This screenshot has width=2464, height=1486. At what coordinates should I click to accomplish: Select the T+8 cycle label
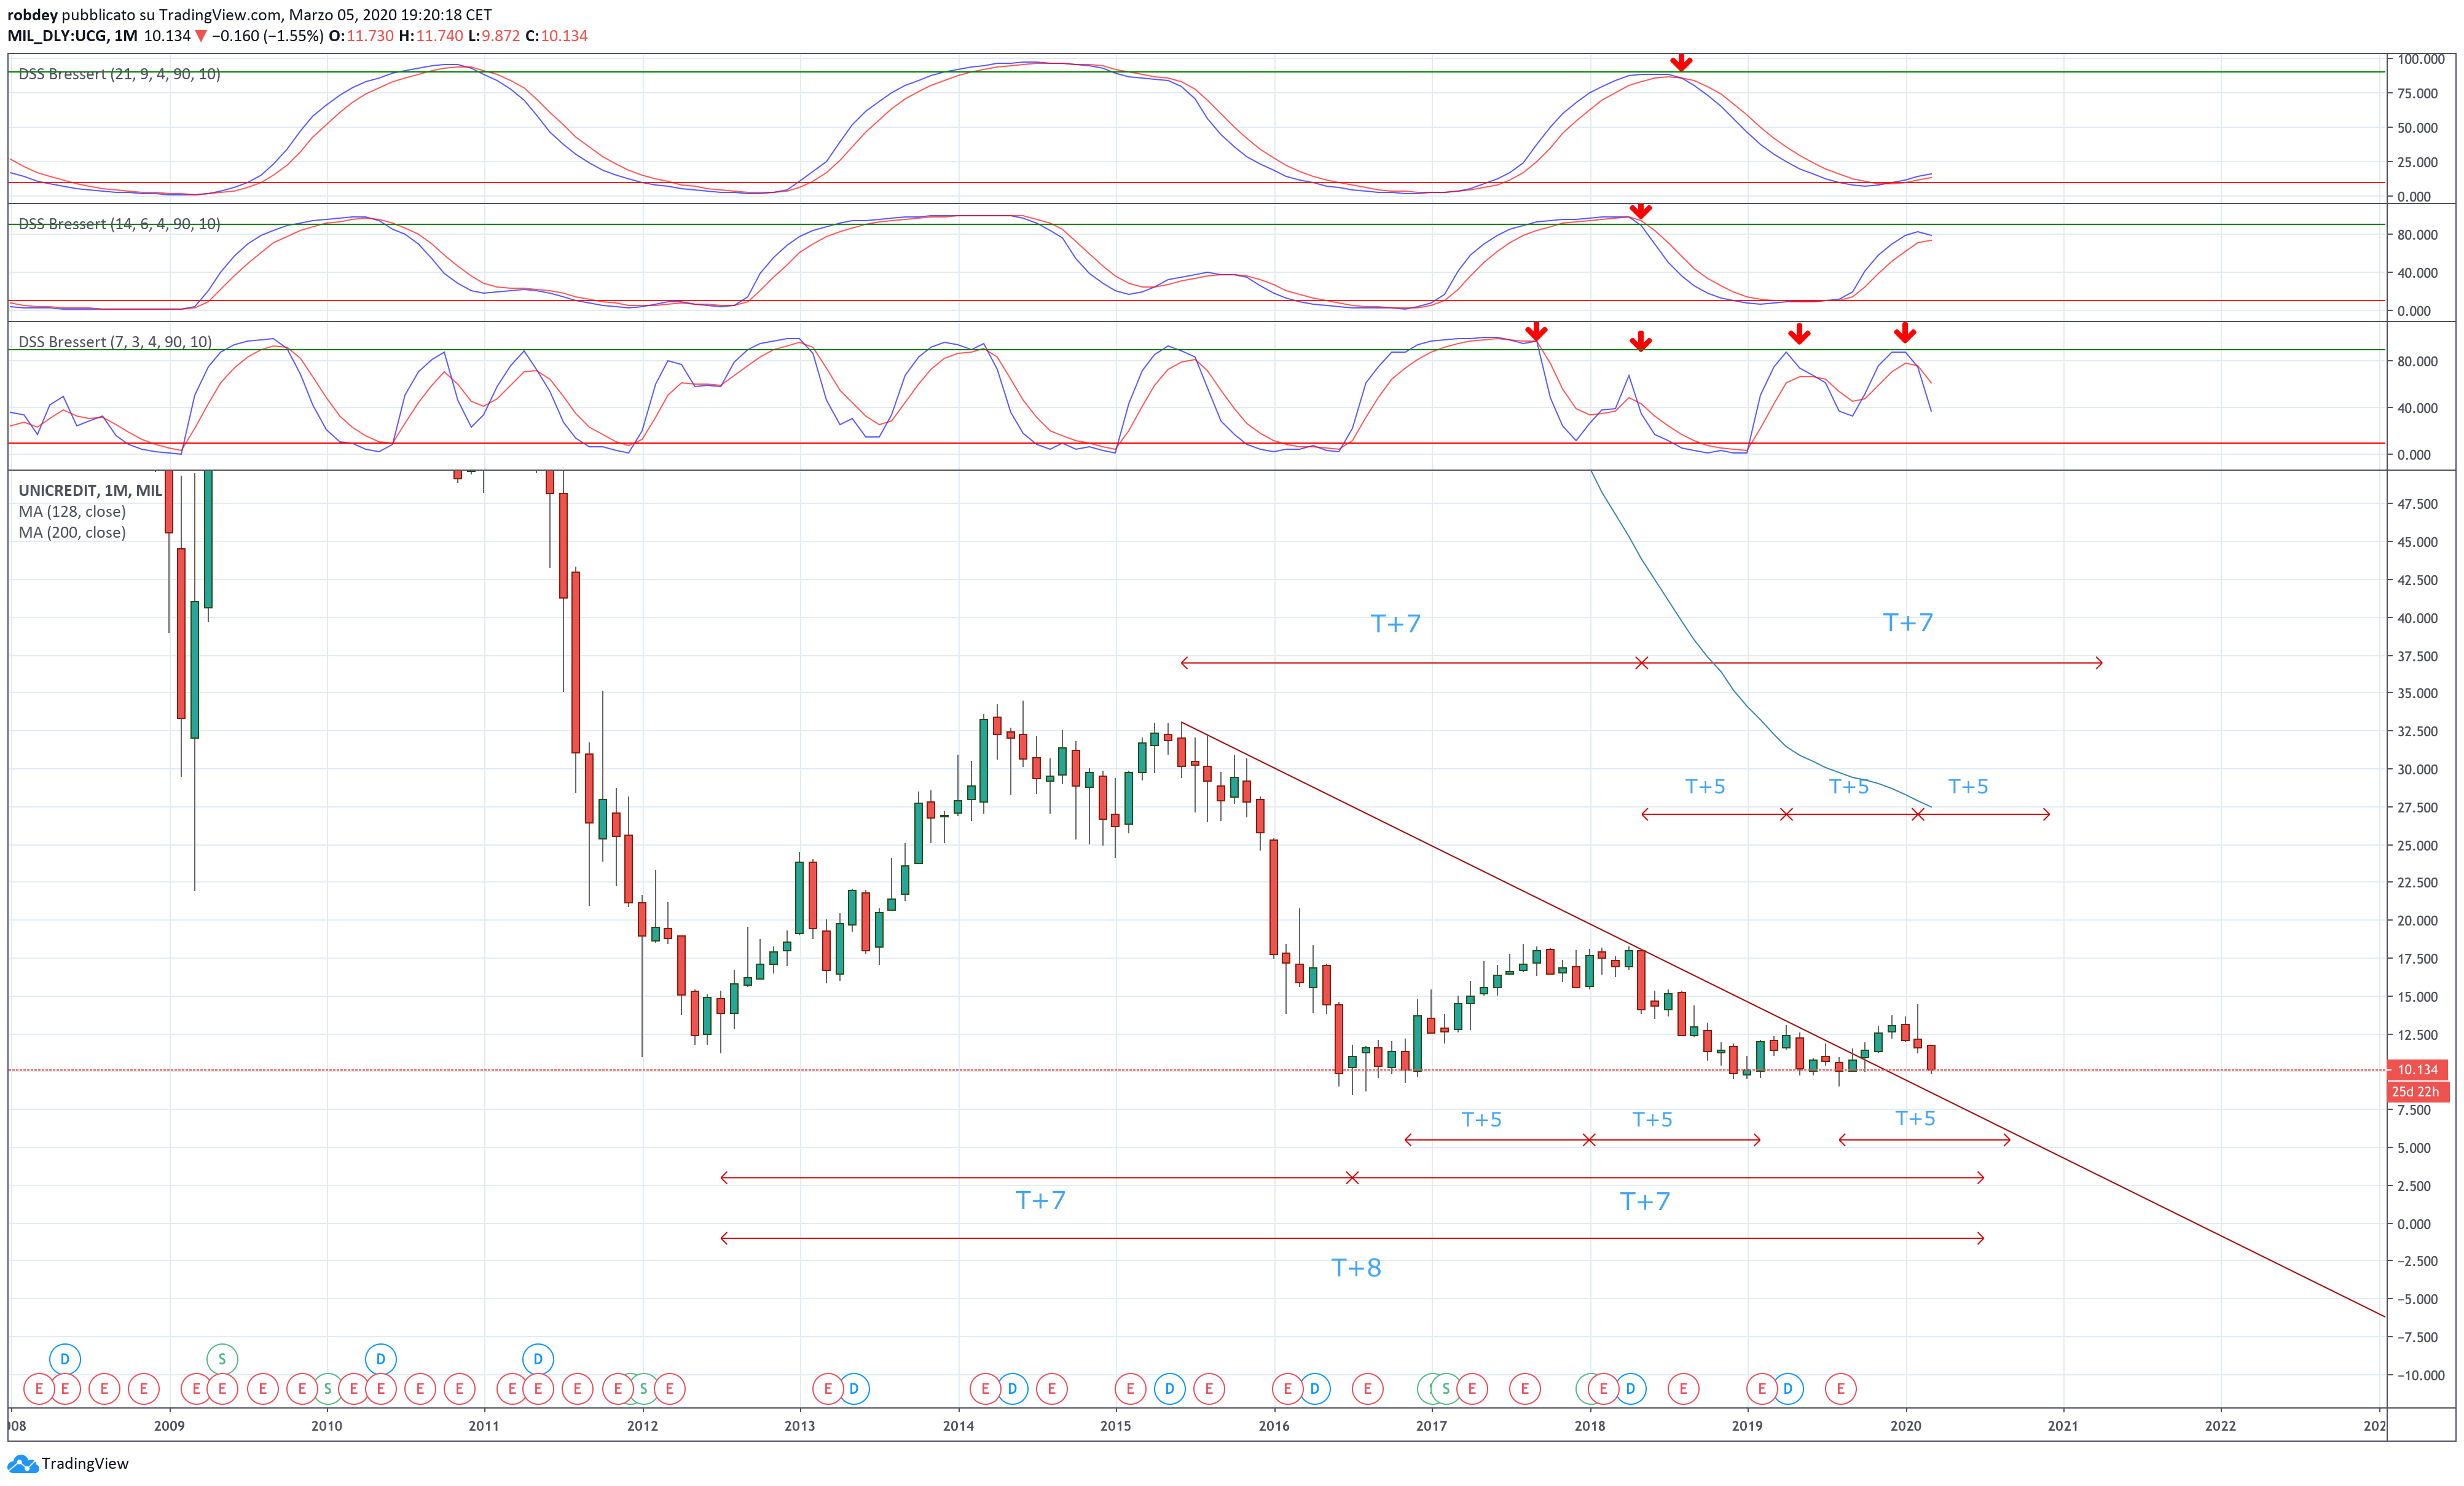1356,1268
